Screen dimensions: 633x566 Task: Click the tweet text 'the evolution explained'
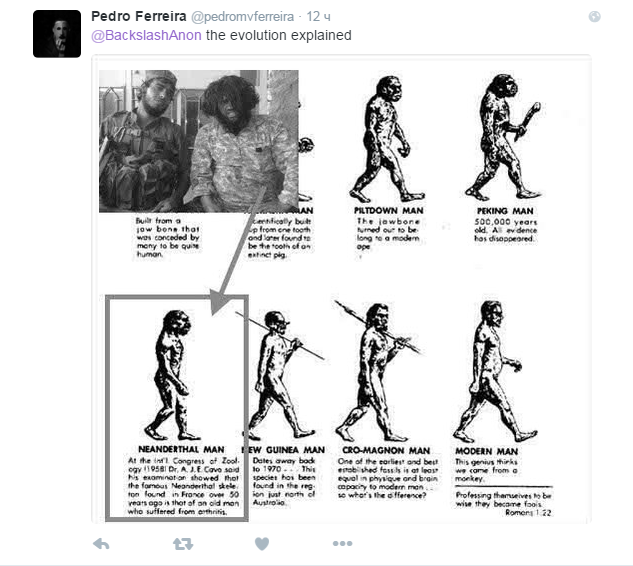[279, 36]
